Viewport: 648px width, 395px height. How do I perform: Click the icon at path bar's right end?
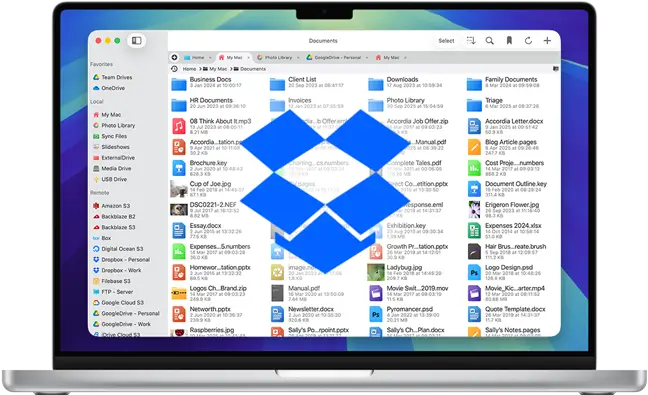[x=555, y=69]
